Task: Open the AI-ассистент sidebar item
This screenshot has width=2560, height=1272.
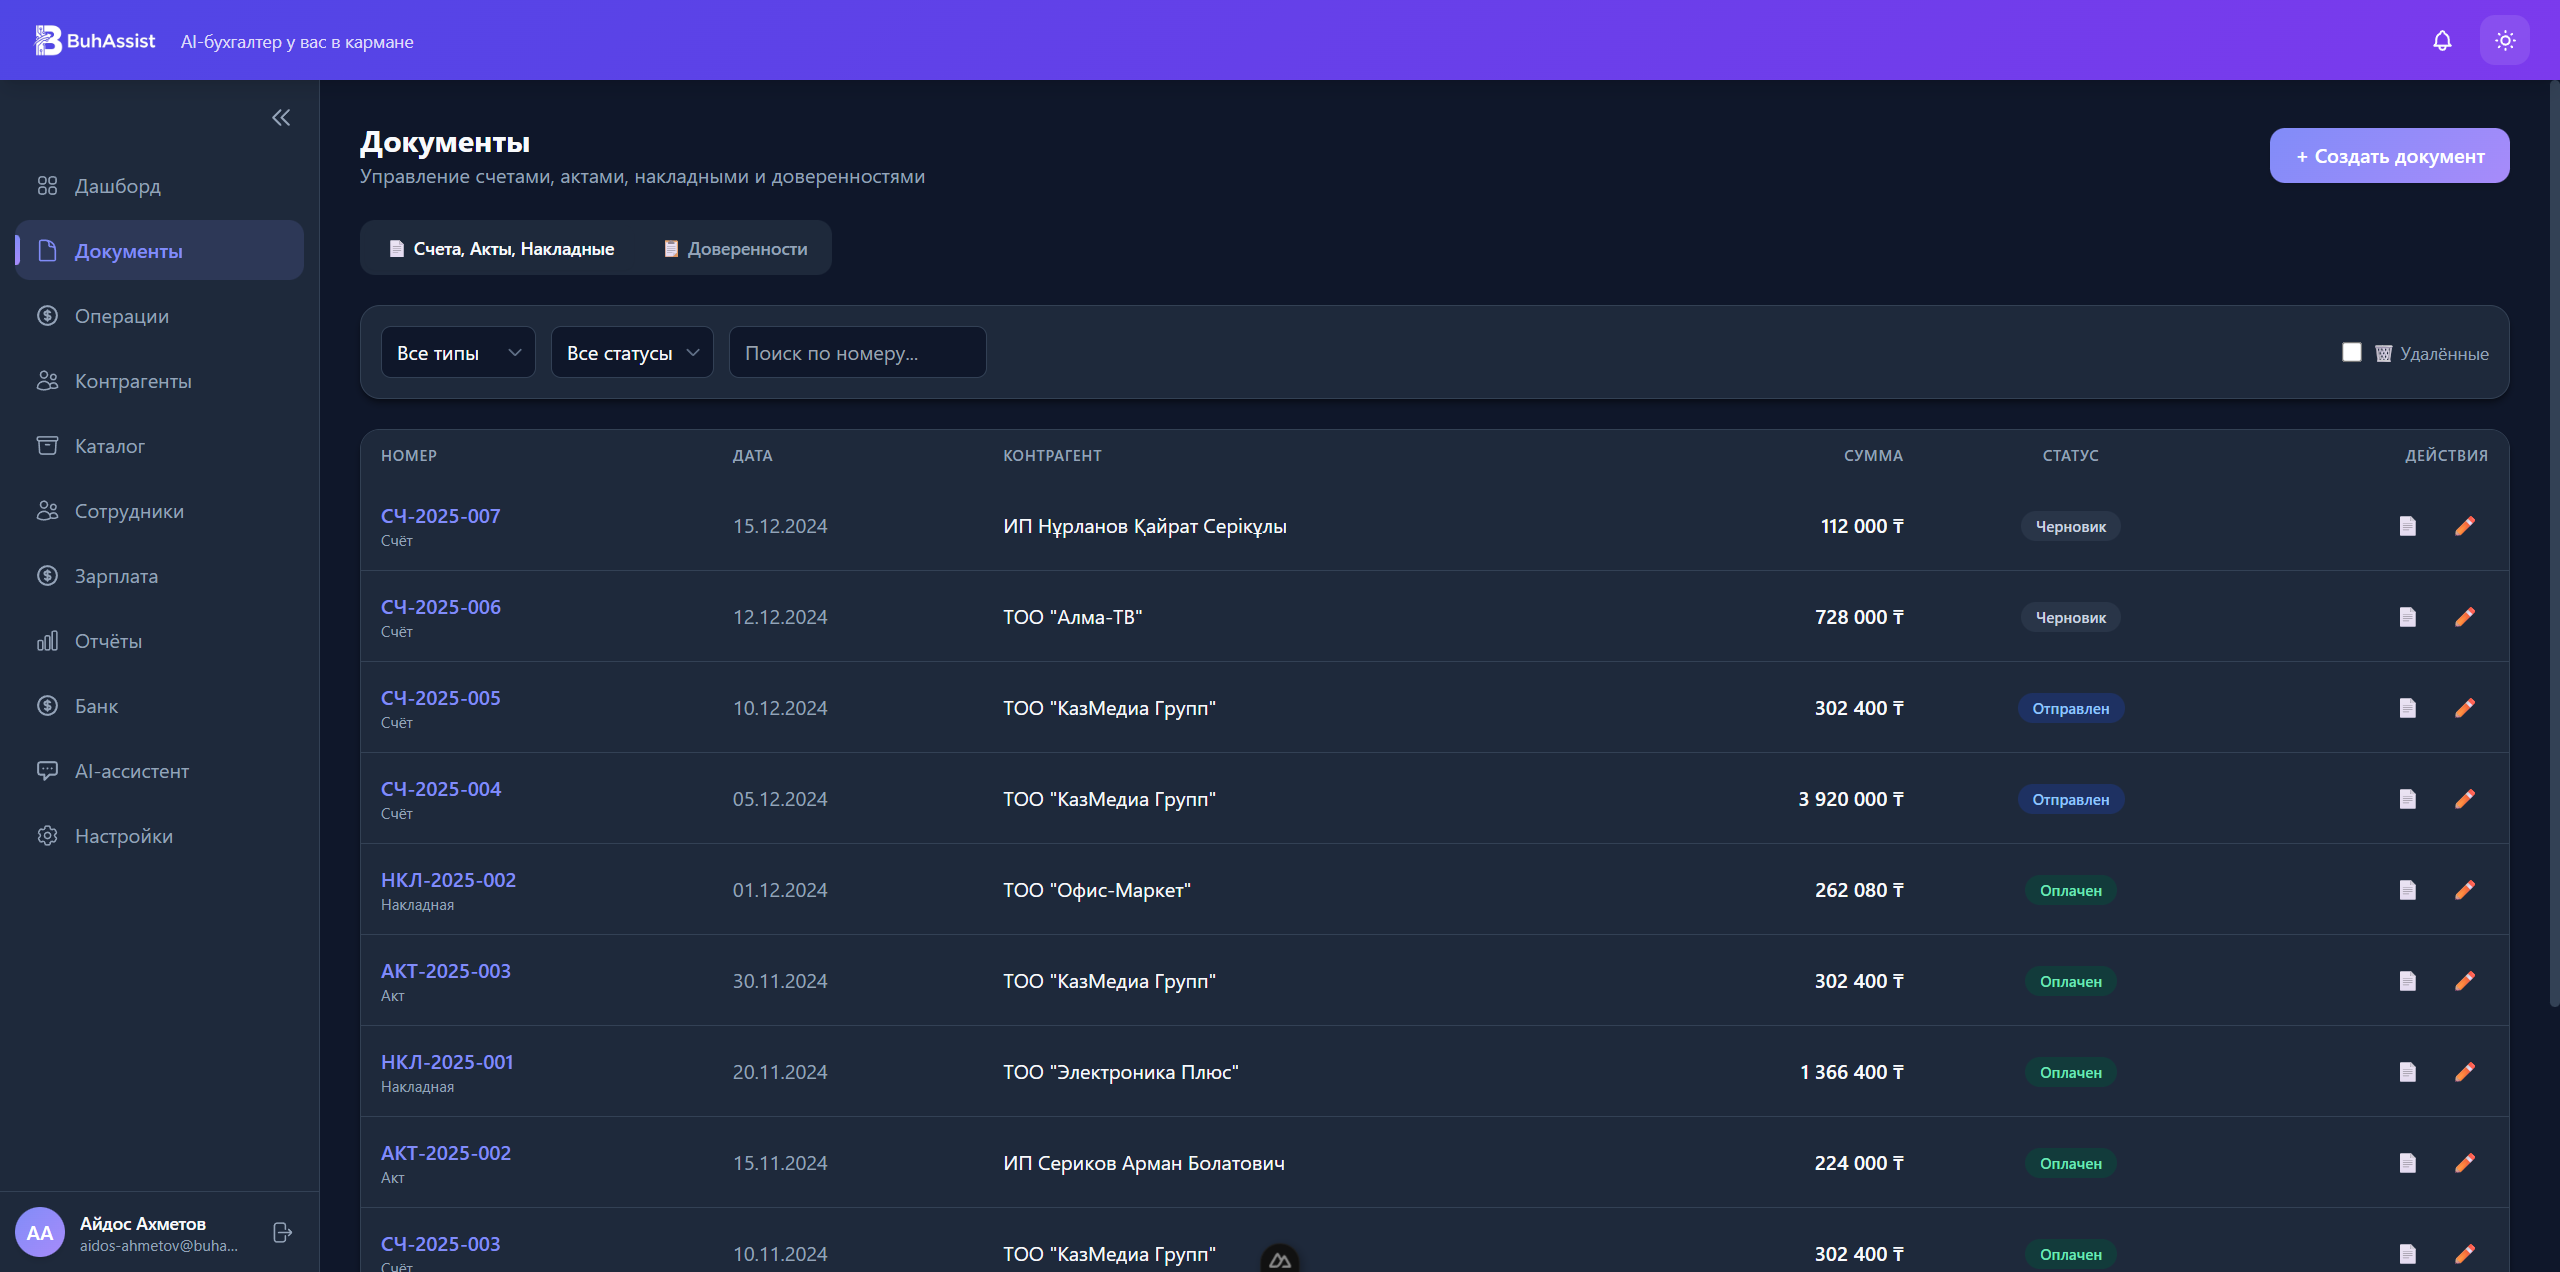Action: (x=131, y=771)
